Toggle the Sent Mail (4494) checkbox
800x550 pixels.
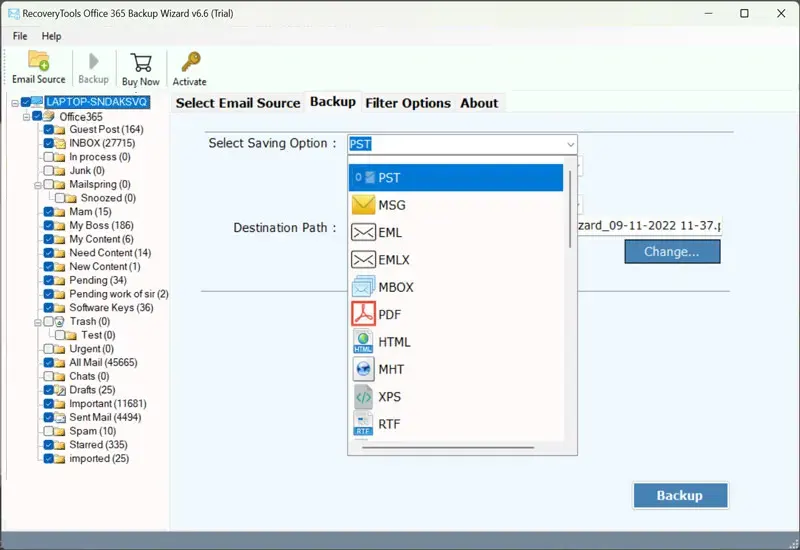48,417
